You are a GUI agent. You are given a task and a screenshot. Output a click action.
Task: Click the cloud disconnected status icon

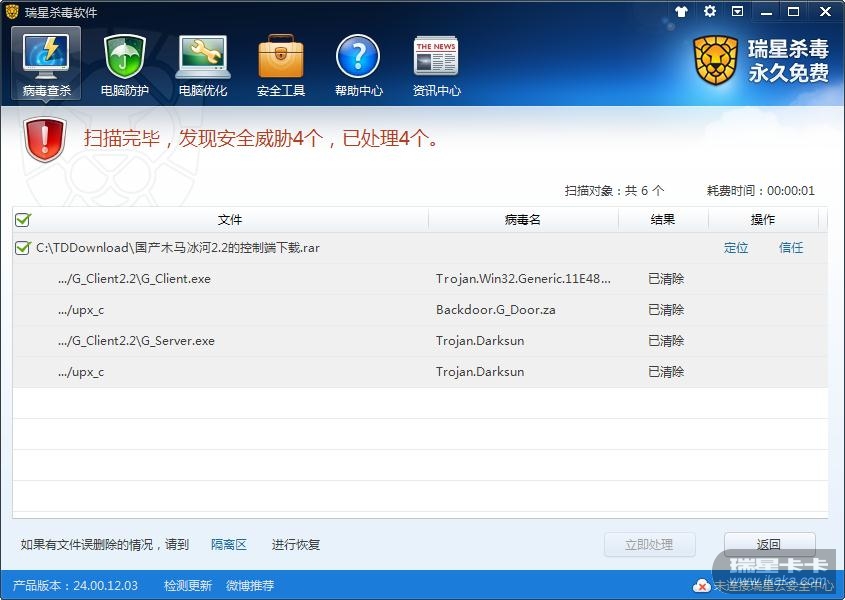(701, 585)
